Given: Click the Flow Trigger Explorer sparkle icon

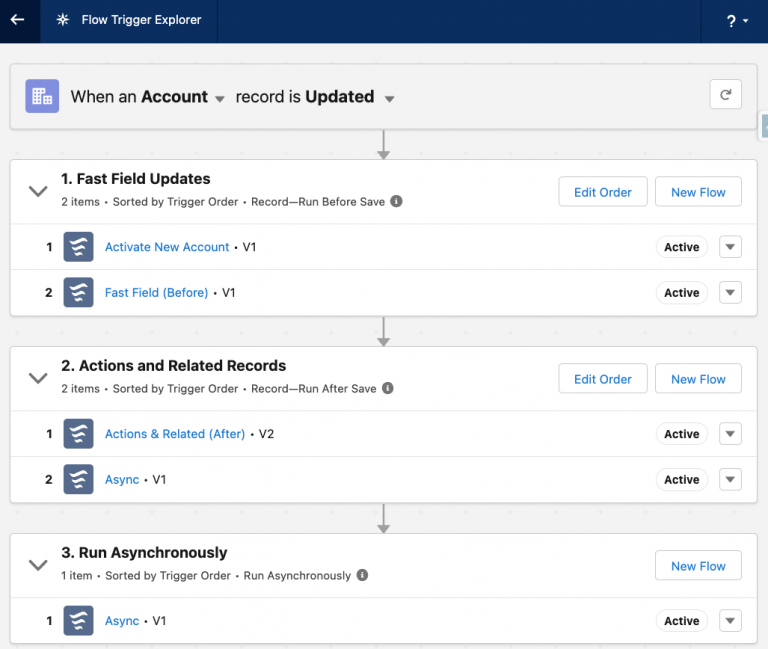Looking at the screenshot, I should point(63,20).
